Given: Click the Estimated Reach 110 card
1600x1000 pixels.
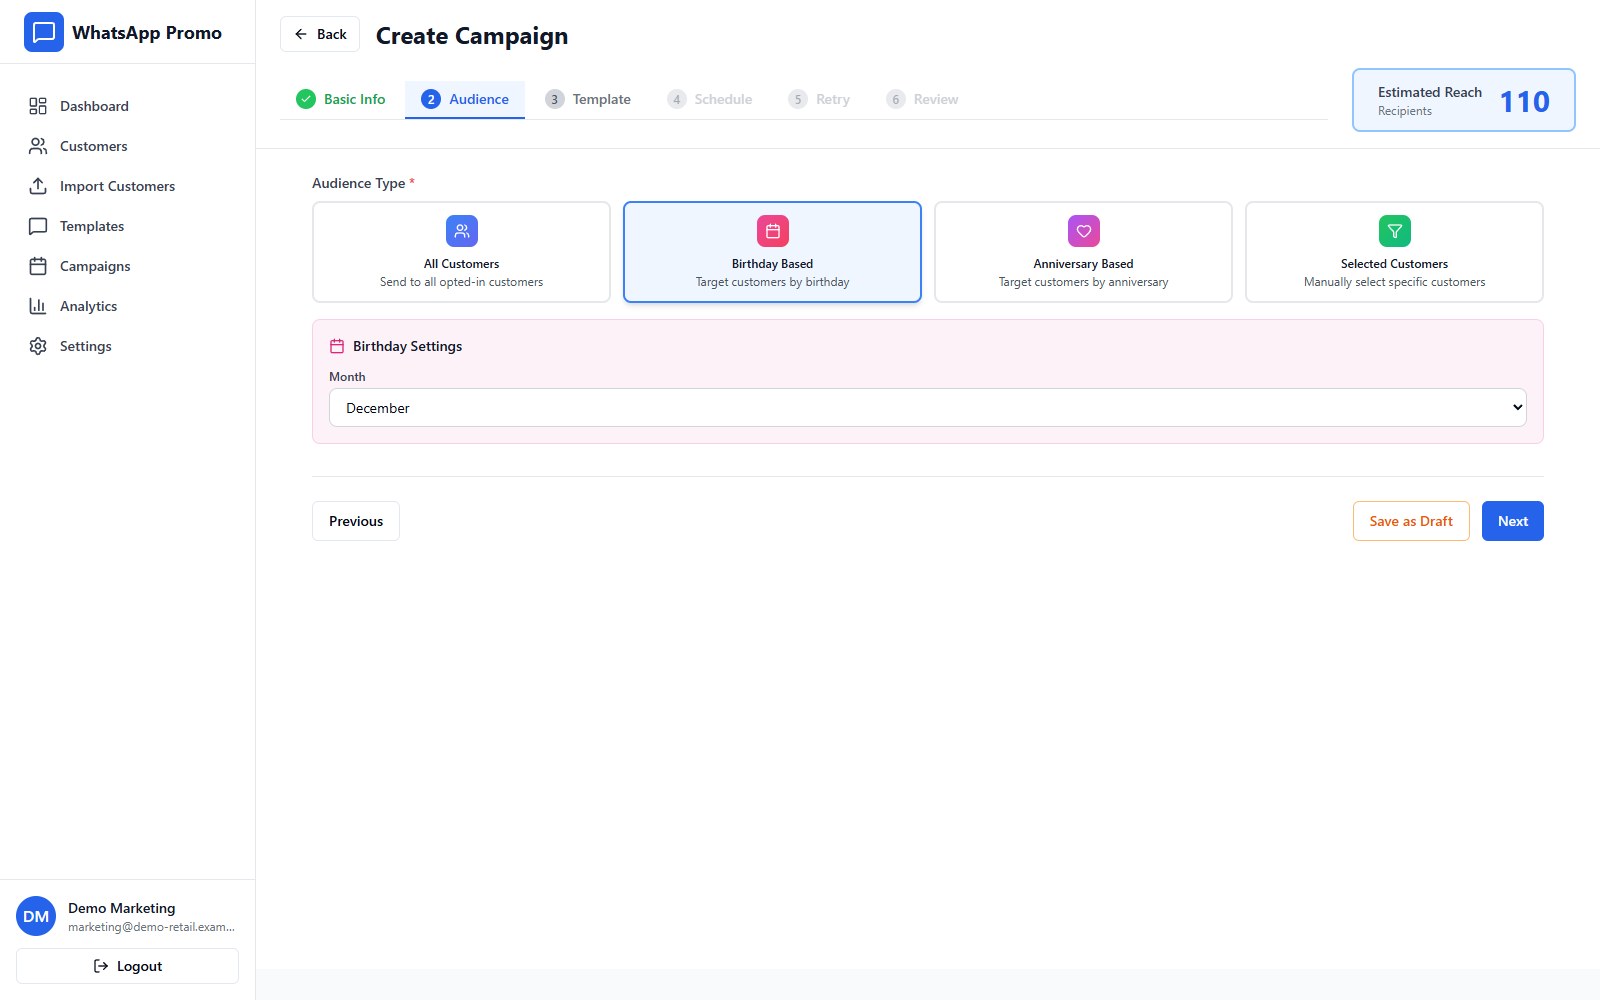Looking at the screenshot, I should click(1464, 100).
